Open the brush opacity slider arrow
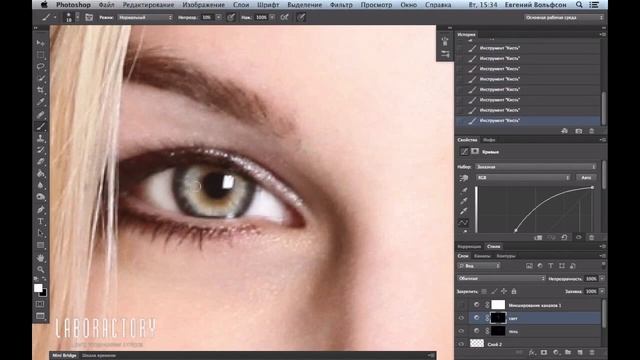The width and height of the screenshot is (640, 360). [x=218, y=18]
